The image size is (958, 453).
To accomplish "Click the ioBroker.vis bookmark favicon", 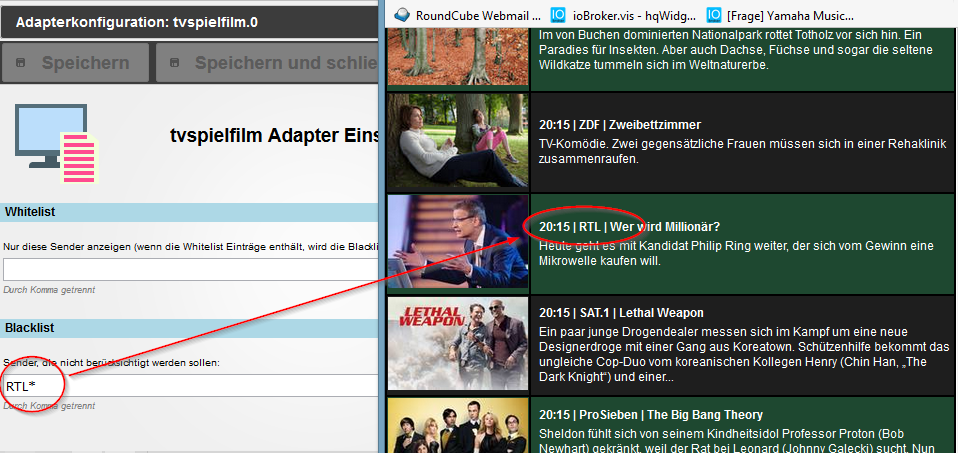I will coord(558,15).
